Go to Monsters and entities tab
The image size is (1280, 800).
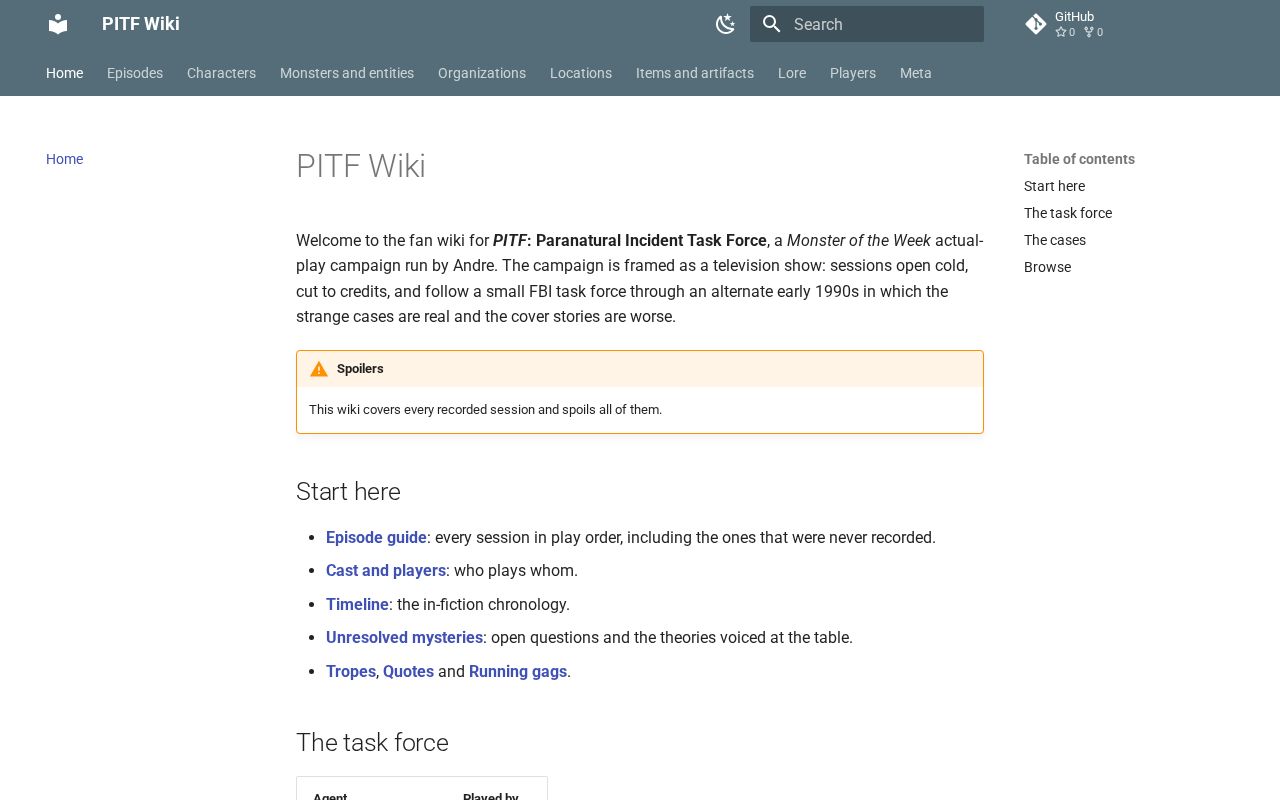347,73
